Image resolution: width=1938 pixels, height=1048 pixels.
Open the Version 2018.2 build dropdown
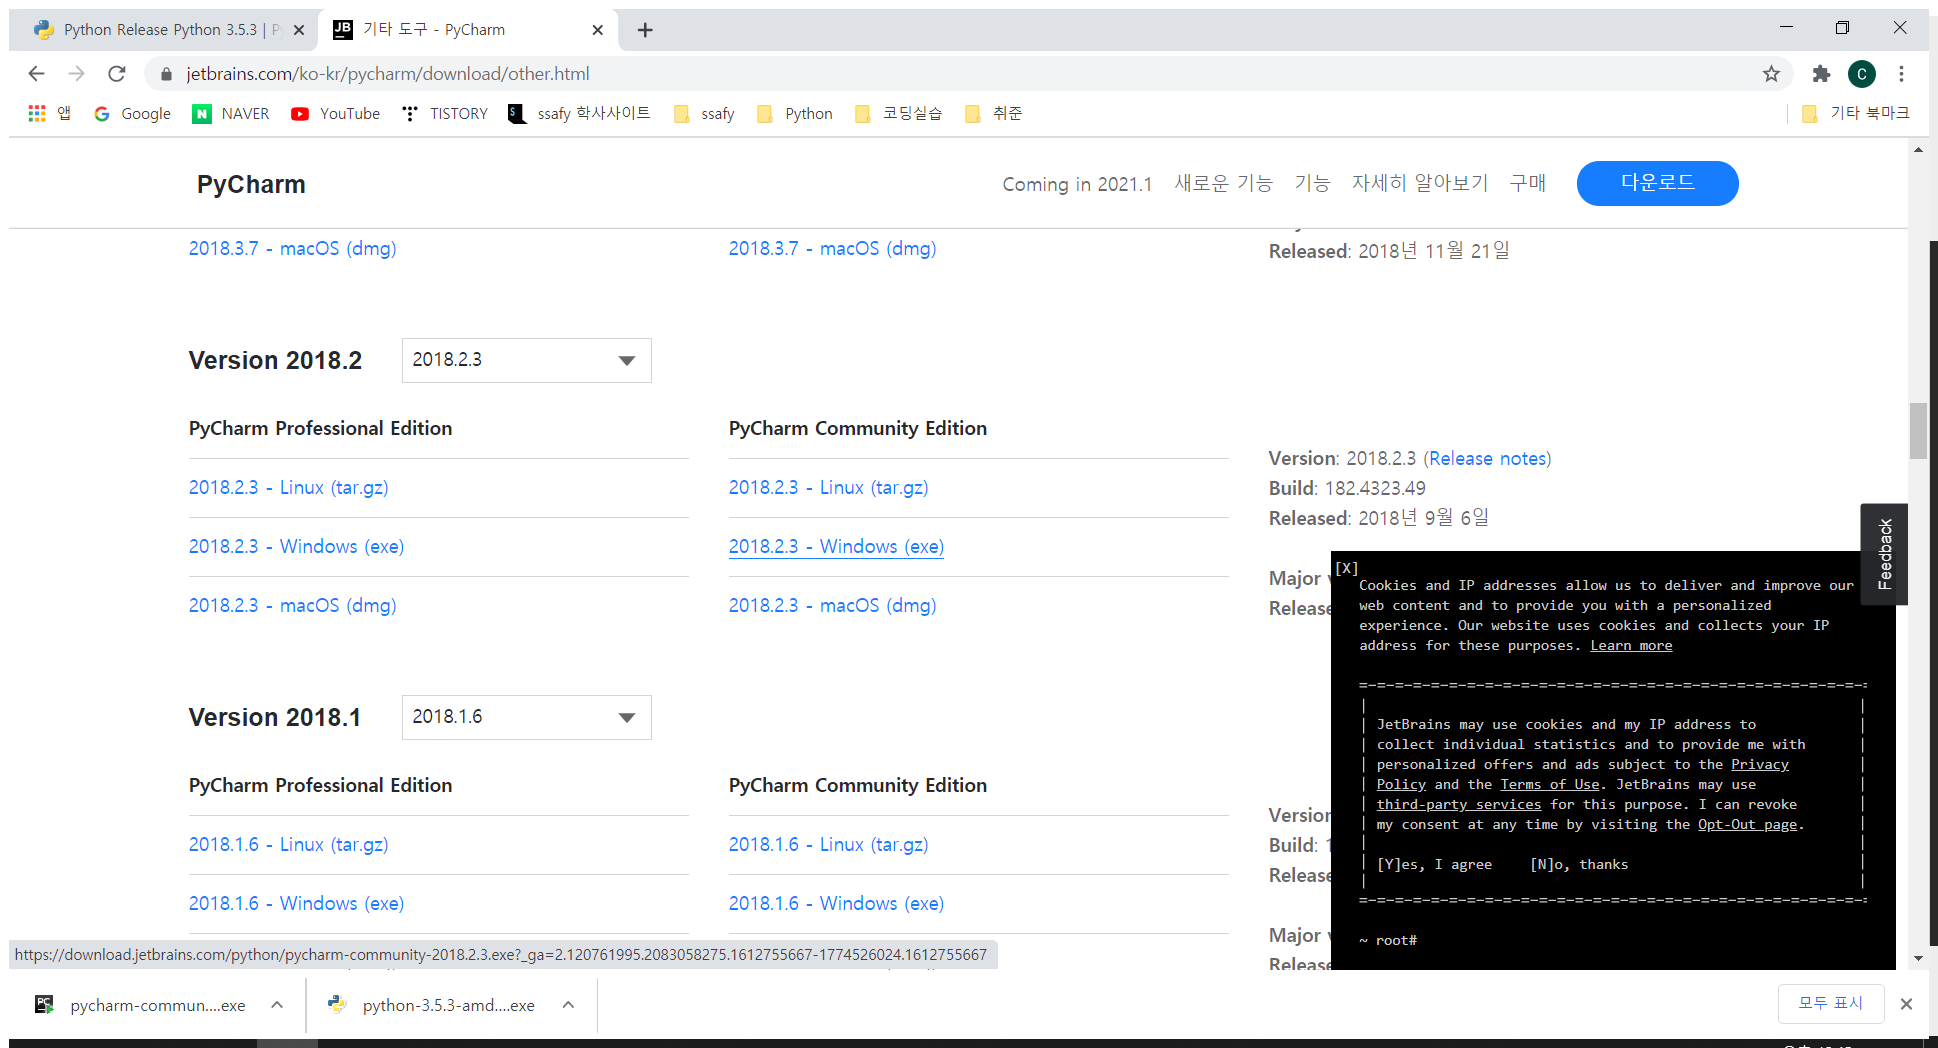point(527,360)
